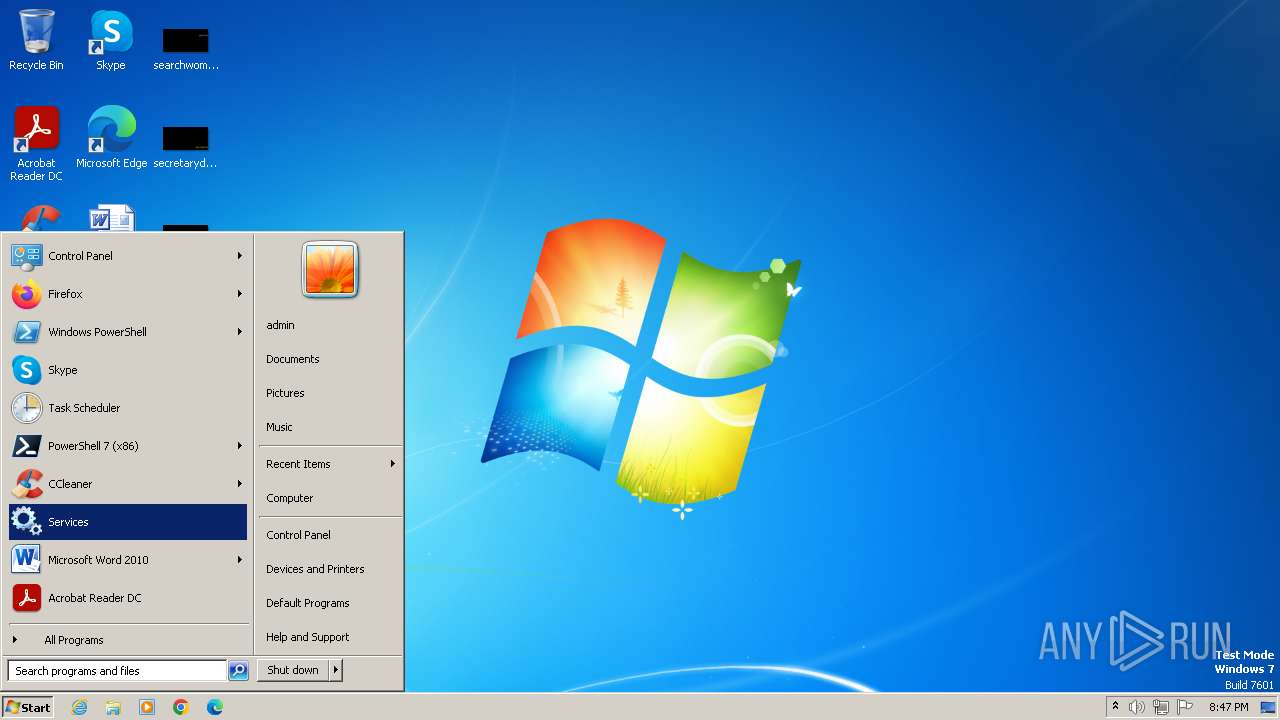Launch PowerShell 7 (x86) entry
1280x720 pixels.
point(128,446)
